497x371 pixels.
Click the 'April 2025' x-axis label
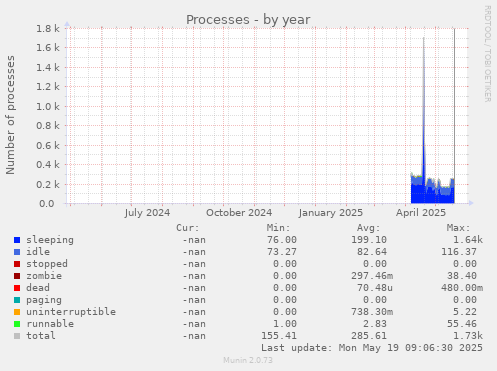[421, 213]
